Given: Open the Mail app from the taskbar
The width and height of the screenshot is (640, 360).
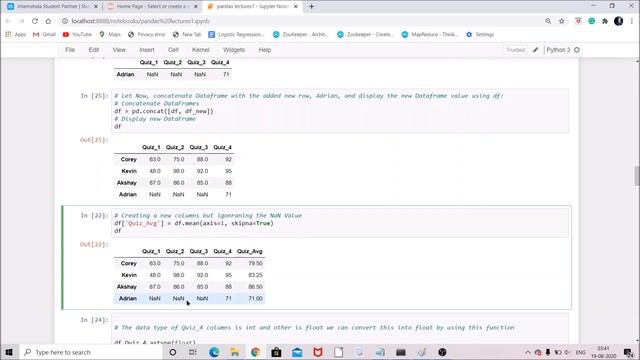Looking at the screenshot, I should [297, 352].
